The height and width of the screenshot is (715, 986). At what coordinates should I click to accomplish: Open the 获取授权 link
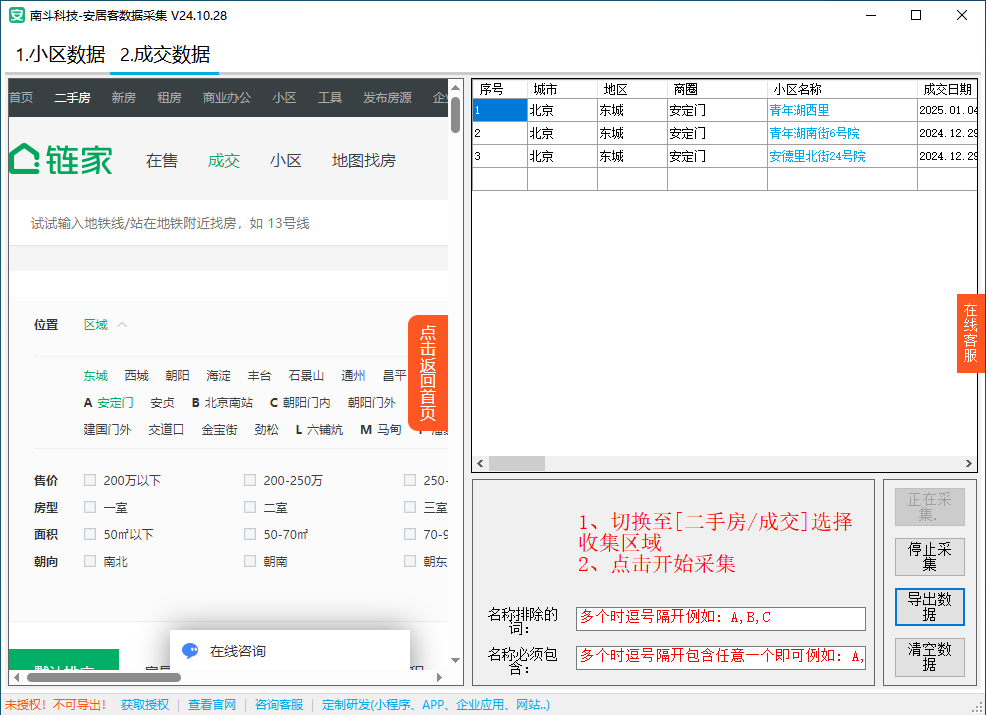(x=145, y=704)
